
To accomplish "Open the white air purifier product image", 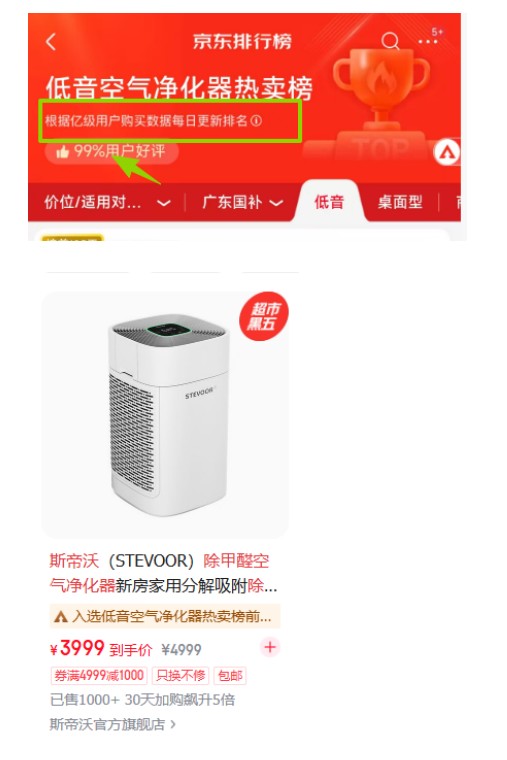I will point(165,415).
